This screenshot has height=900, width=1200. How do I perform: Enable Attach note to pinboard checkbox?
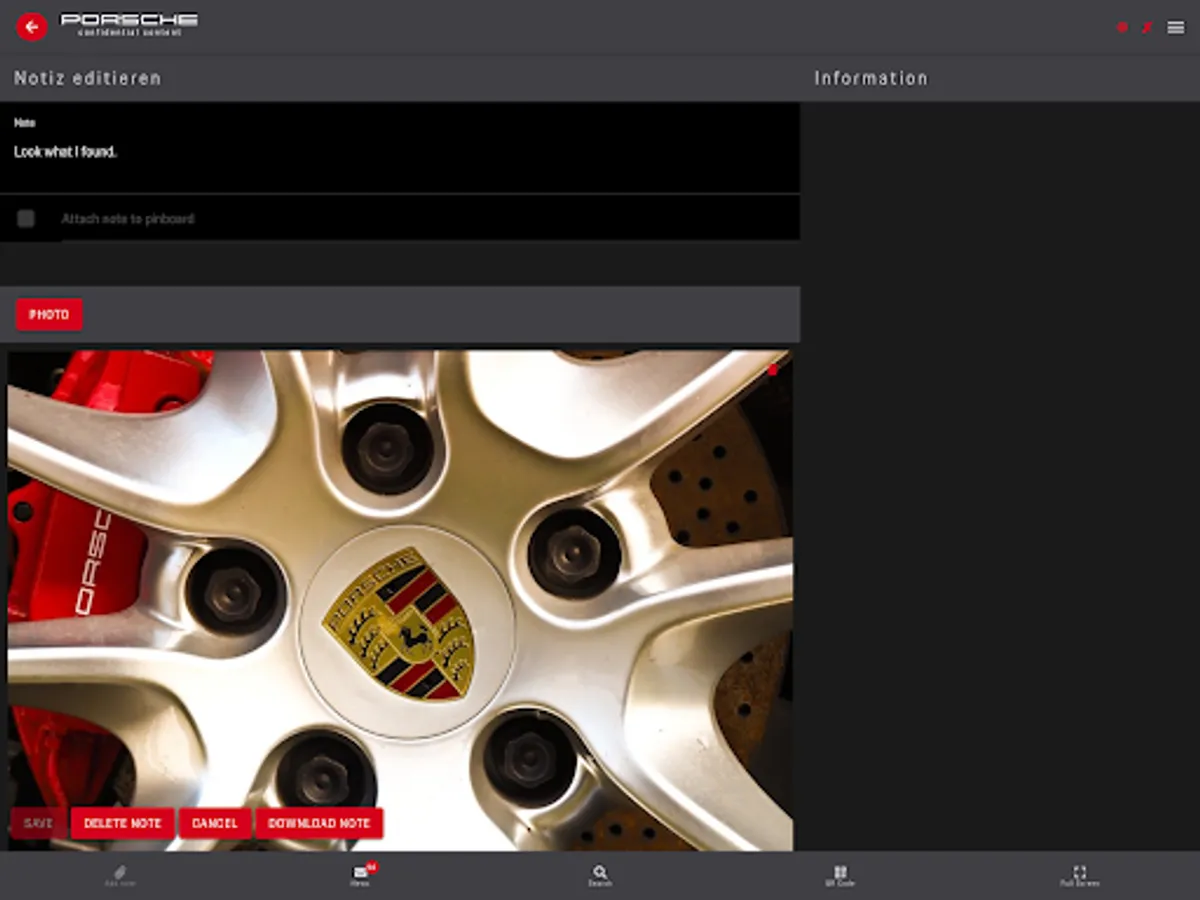coord(26,218)
